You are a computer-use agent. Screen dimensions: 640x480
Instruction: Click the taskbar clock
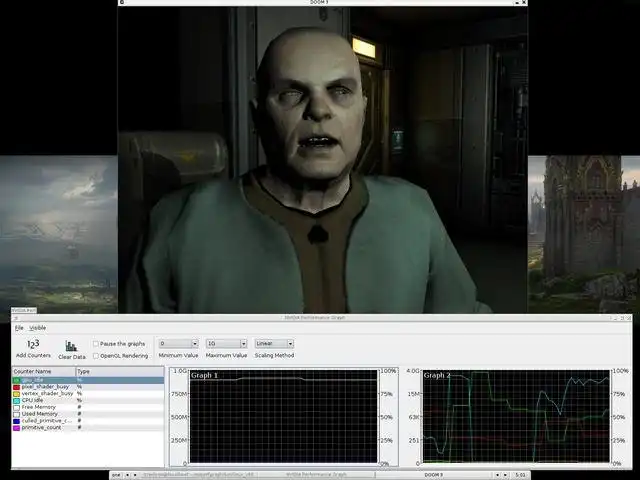520,476
